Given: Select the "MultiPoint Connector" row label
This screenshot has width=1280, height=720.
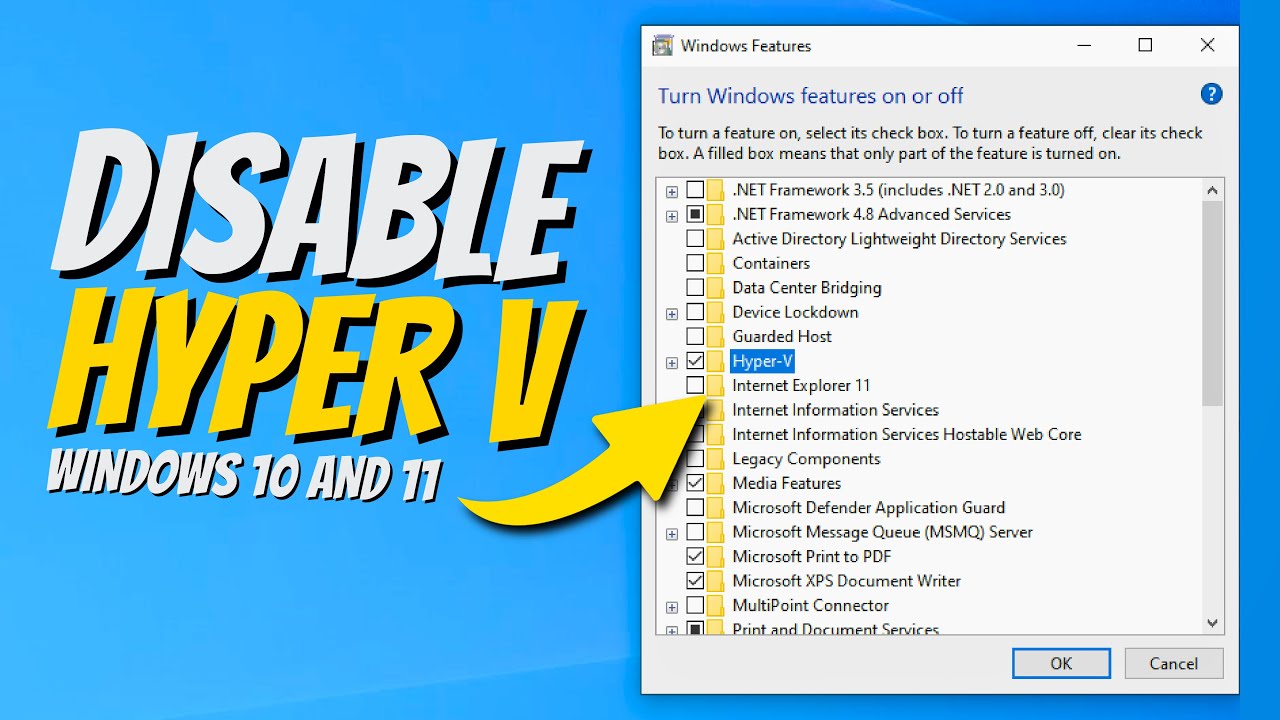Looking at the screenshot, I should [x=810, y=606].
